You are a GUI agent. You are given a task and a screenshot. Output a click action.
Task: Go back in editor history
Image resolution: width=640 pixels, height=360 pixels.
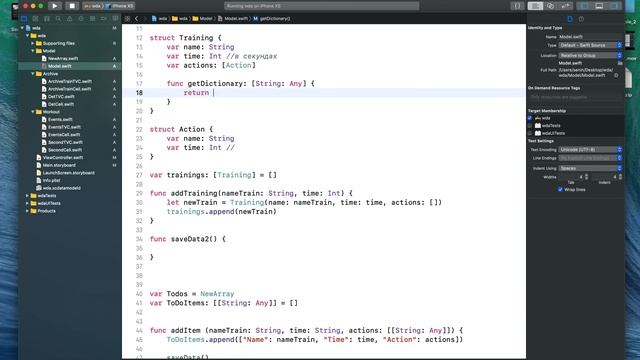pyautogui.click(x=137, y=19)
